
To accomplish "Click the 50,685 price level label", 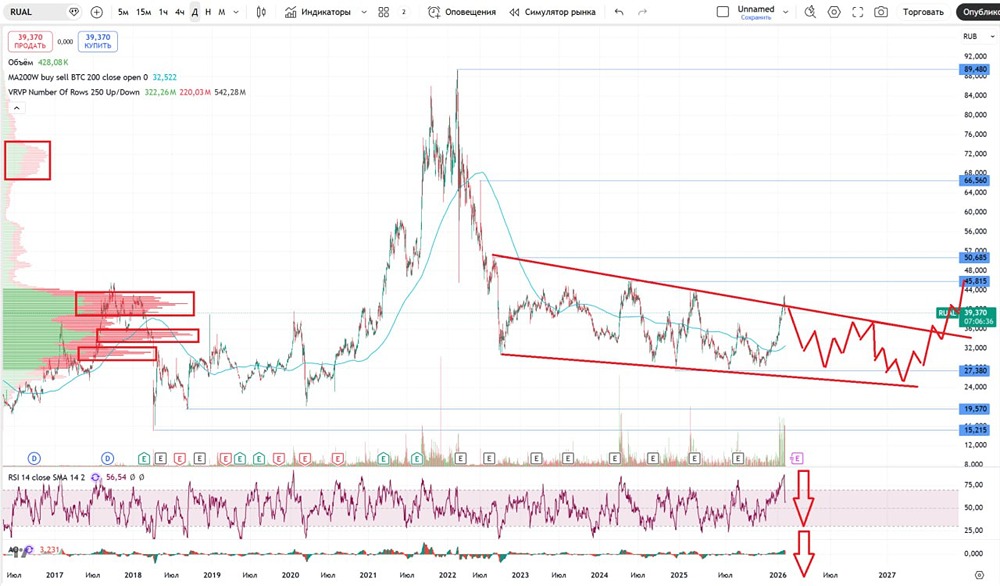I will 975,258.
